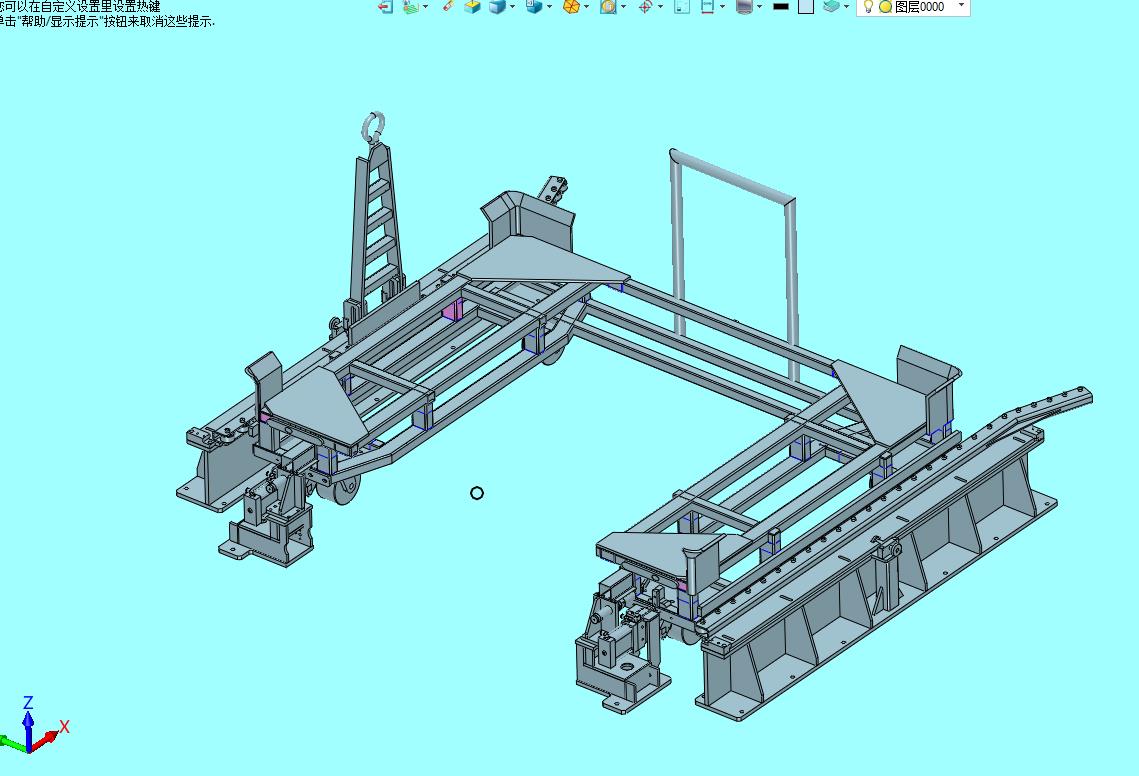Click the yellow-topped box icon
The image size is (1139, 776).
[472, 7]
